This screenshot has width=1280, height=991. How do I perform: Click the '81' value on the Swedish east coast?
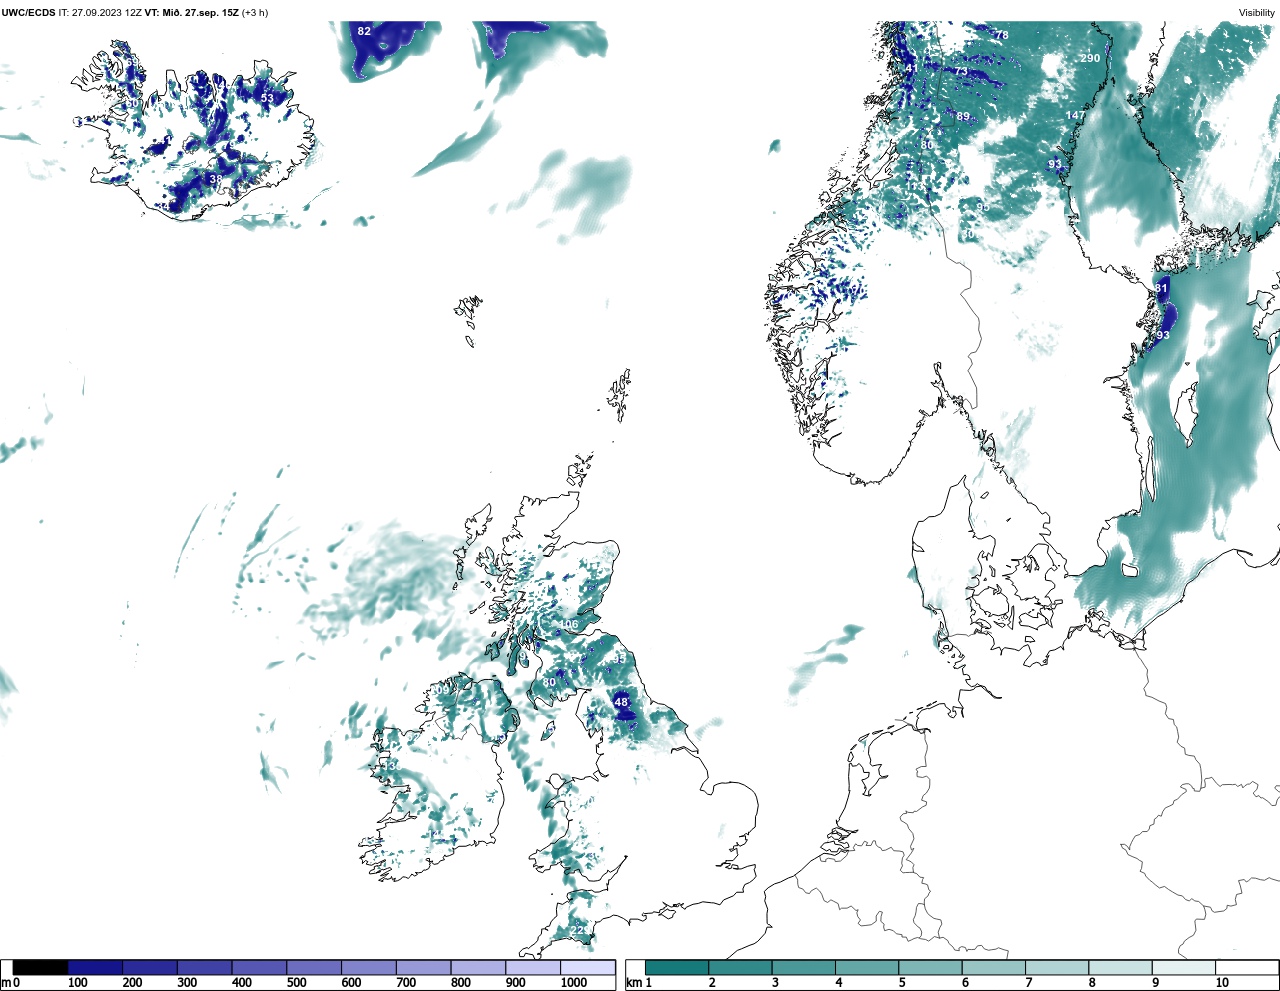click(x=1161, y=287)
